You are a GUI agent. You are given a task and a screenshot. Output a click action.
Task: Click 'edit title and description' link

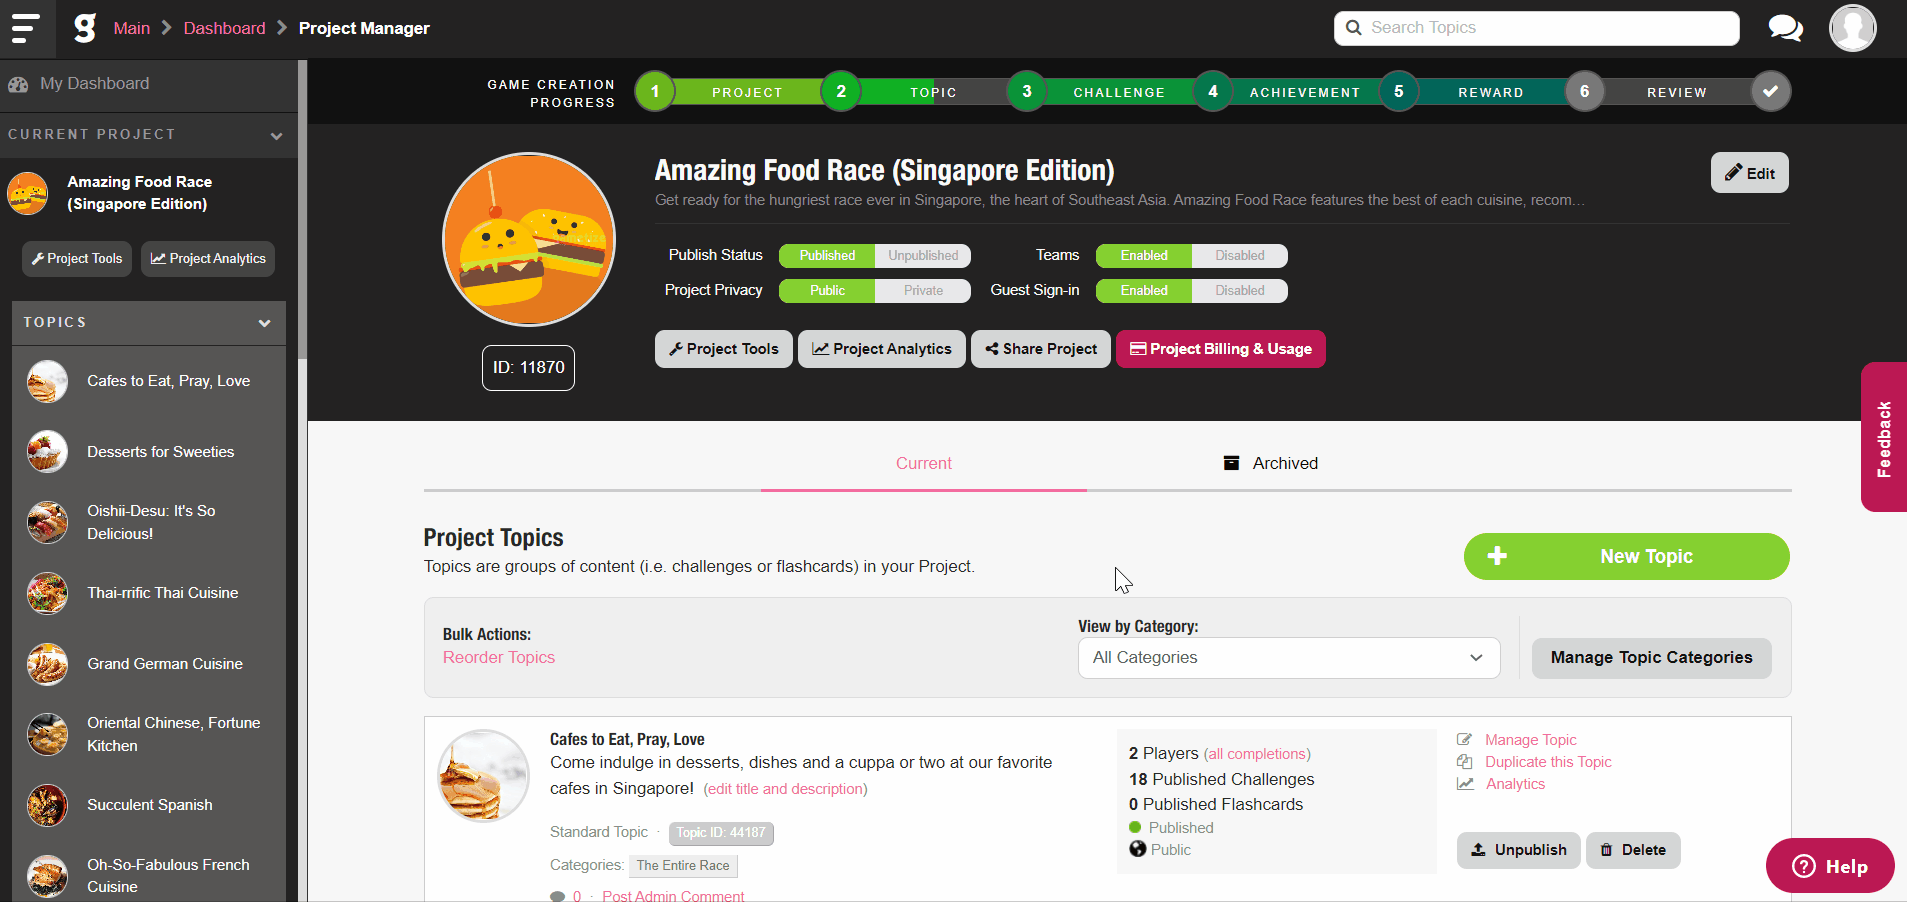[x=785, y=789]
